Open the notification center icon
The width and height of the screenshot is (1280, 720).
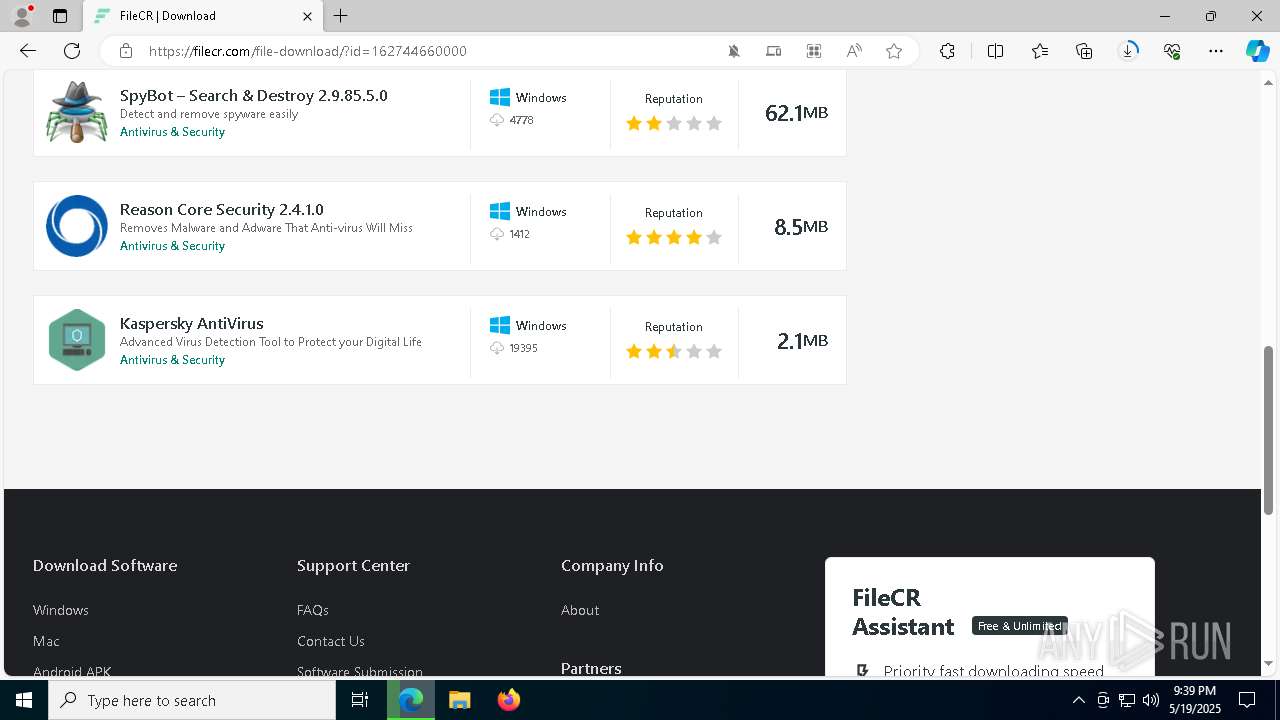coord(1247,700)
